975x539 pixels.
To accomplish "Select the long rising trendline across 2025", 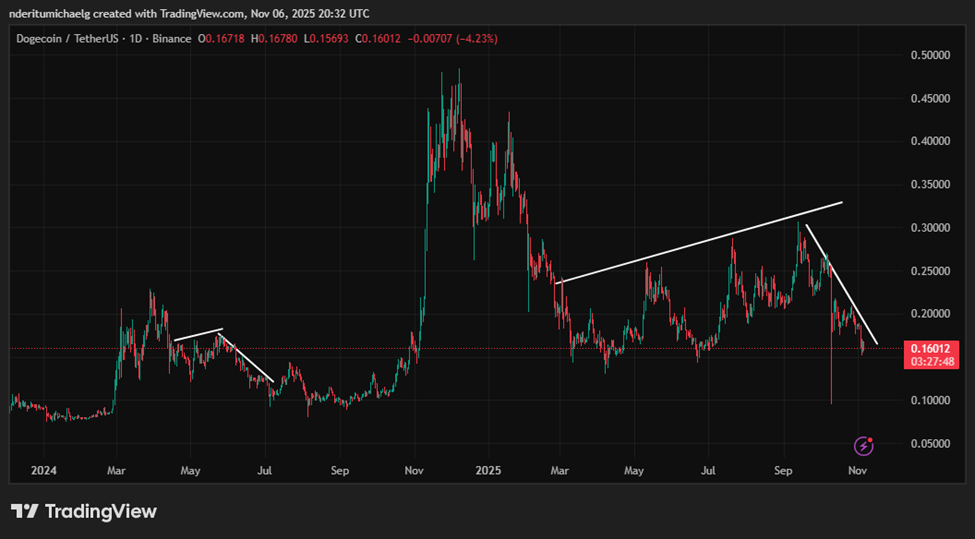I will click(x=700, y=242).
